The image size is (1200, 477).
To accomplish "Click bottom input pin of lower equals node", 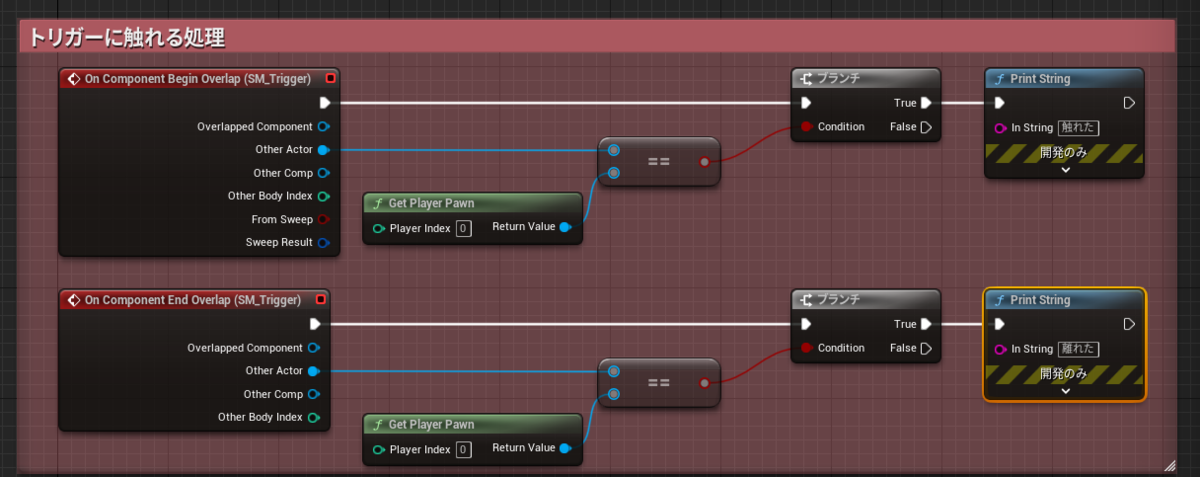I will pos(613,394).
